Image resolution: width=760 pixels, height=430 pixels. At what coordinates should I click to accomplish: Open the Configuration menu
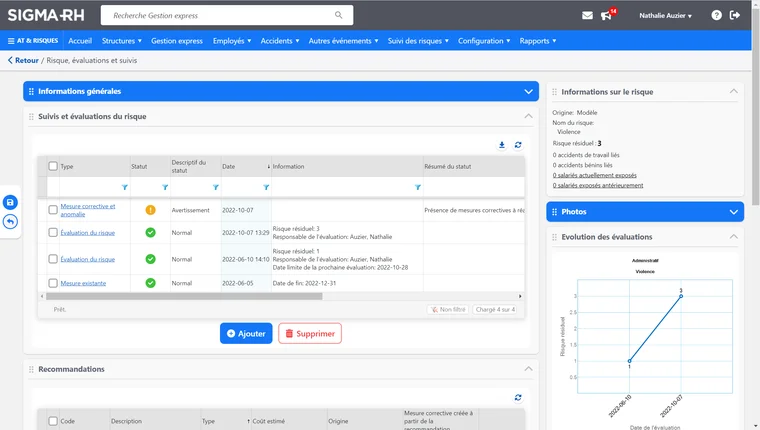click(484, 41)
